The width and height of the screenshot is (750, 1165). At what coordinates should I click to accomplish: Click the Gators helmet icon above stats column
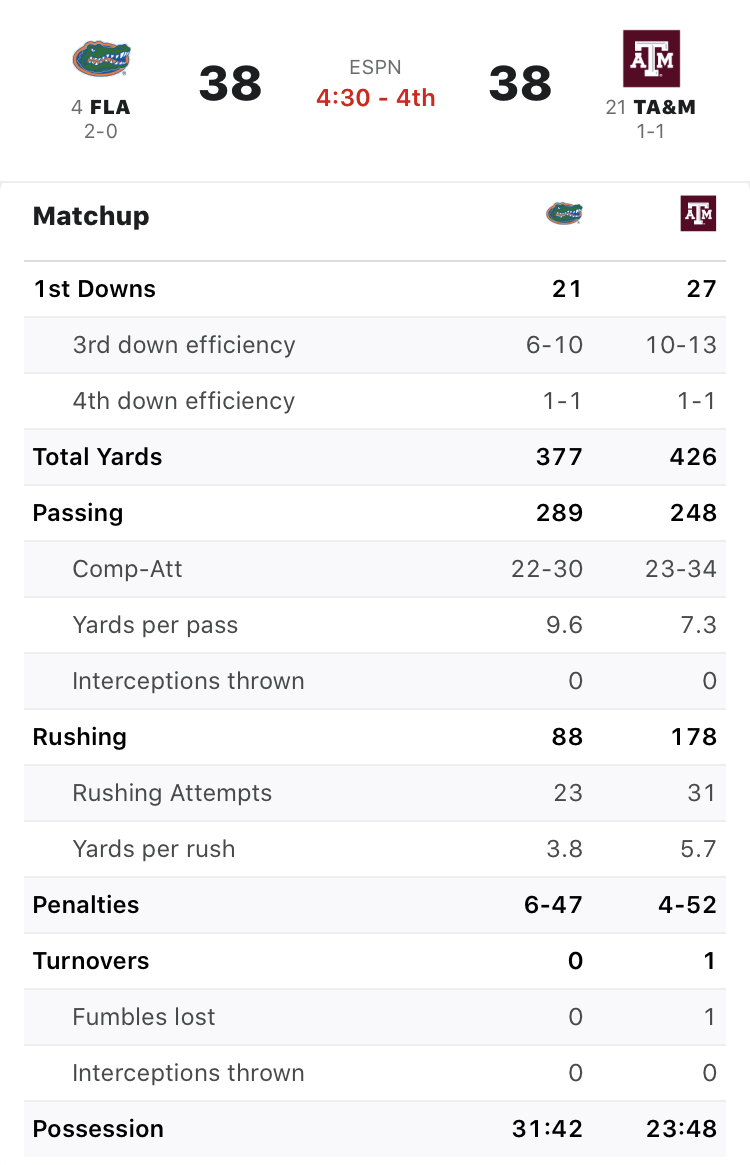tap(563, 213)
